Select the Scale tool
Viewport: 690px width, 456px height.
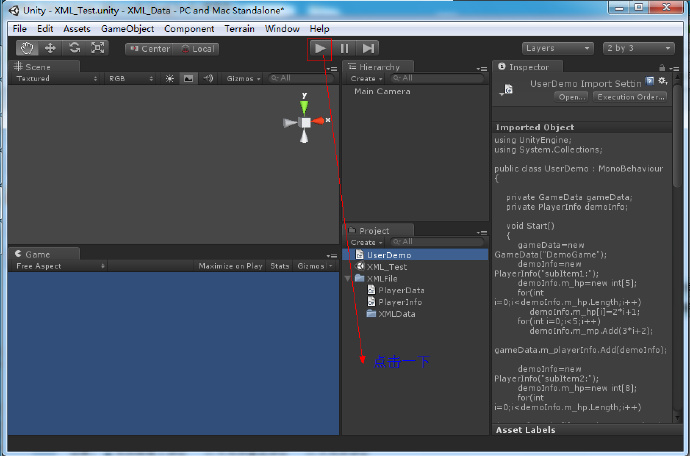tap(97, 48)
